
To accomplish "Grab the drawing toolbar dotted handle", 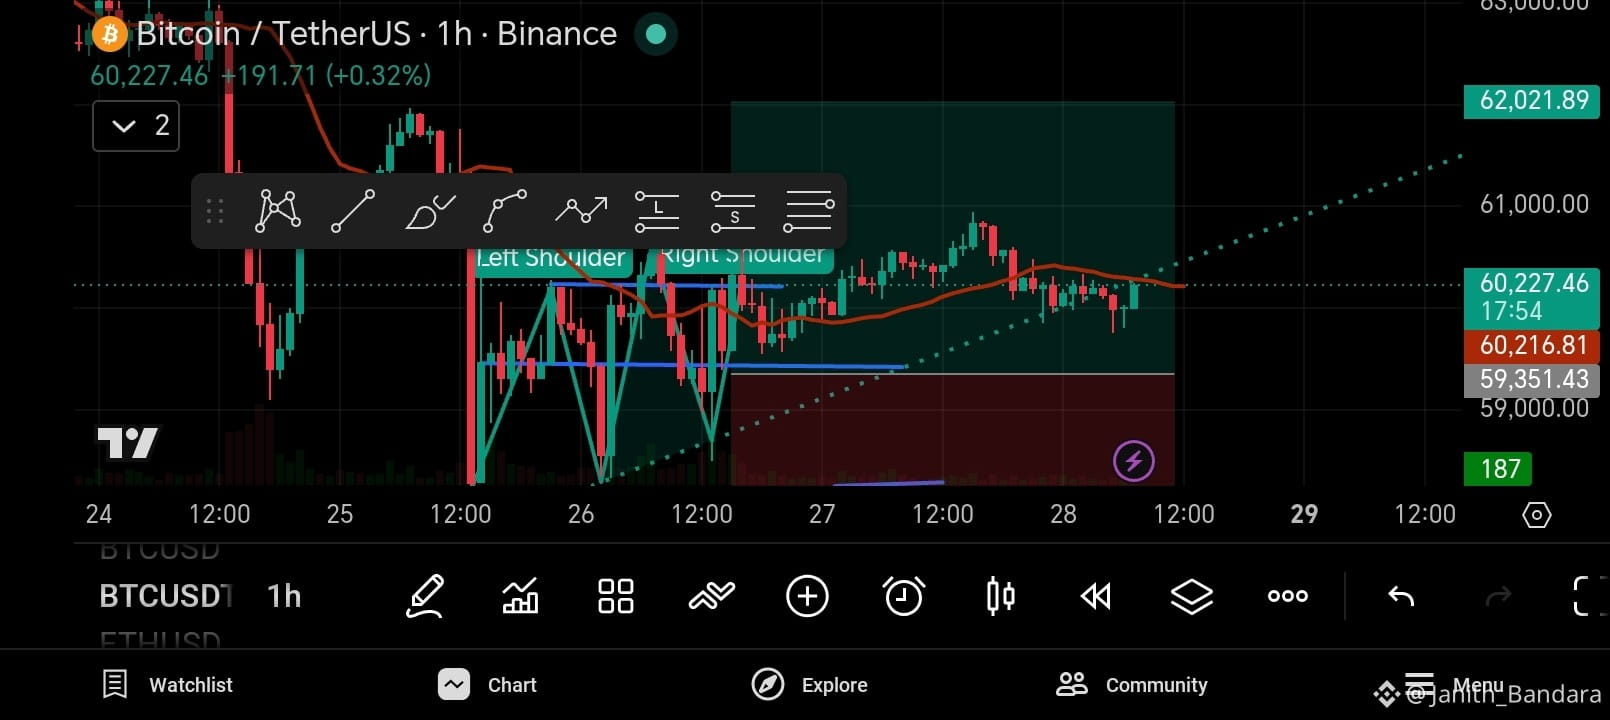I will click(x=214, y=211).
